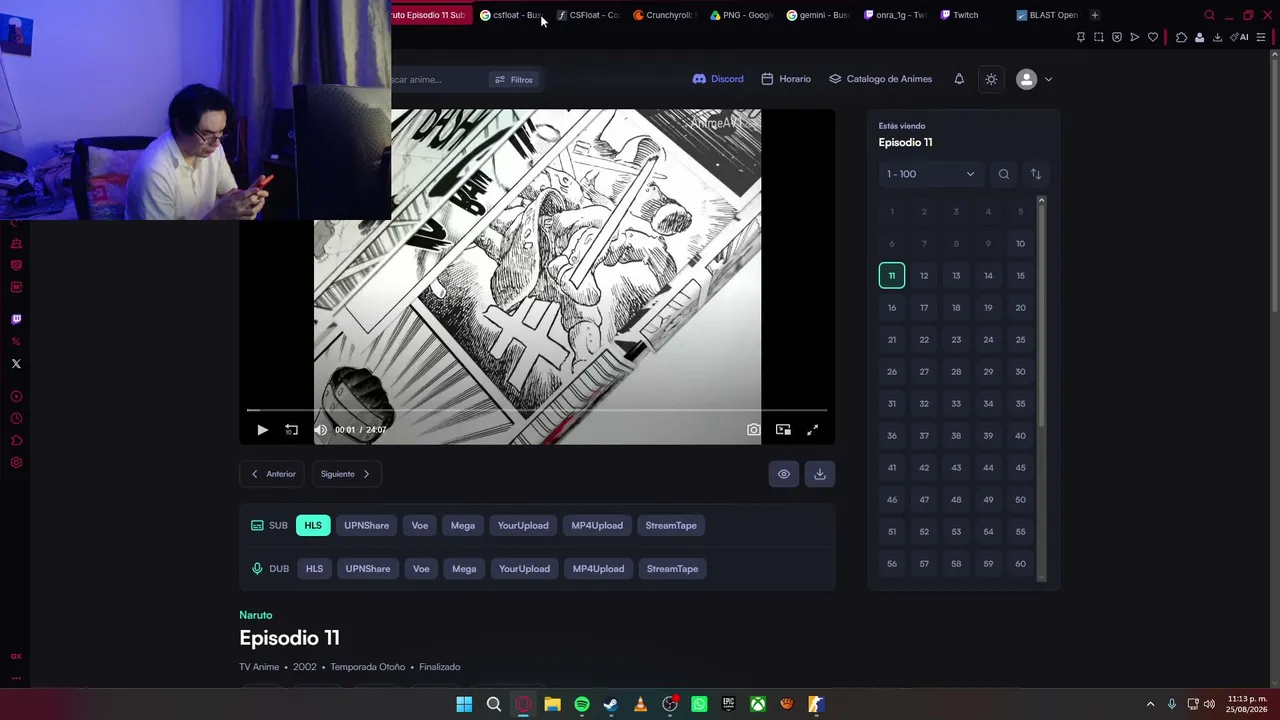Take a video screenshot with camera icon
The image size is (1280, 720).
(x=753, y=430)
